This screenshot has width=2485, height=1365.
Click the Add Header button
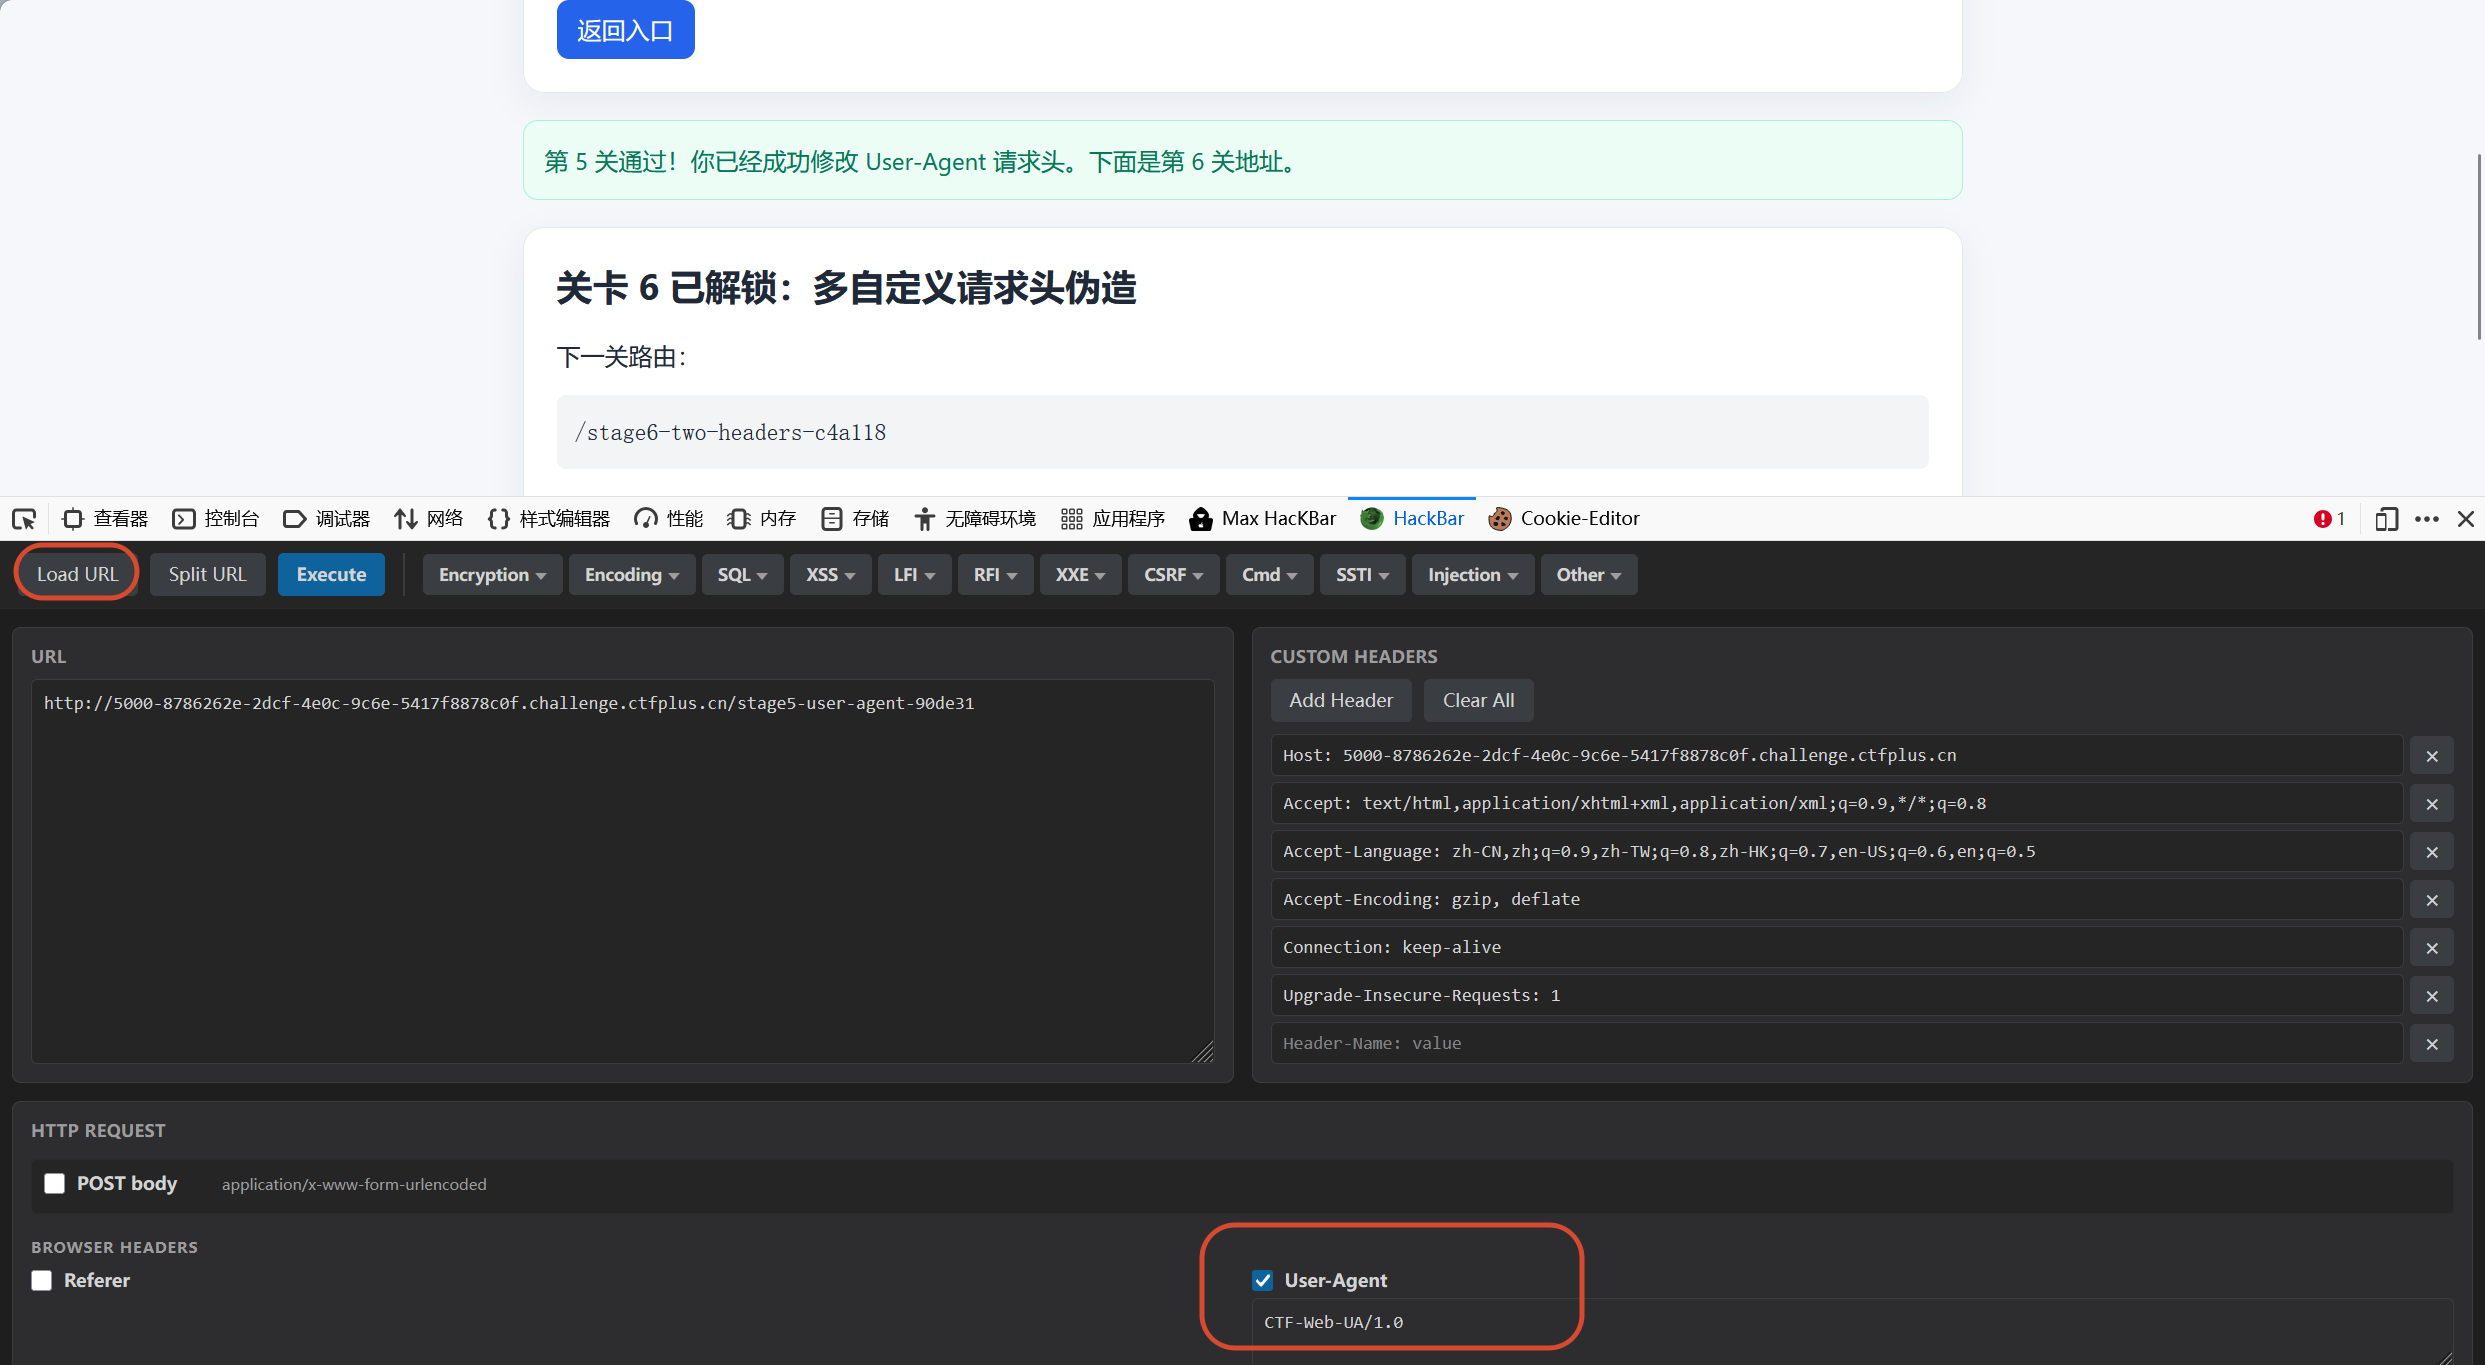[1340, 700]
